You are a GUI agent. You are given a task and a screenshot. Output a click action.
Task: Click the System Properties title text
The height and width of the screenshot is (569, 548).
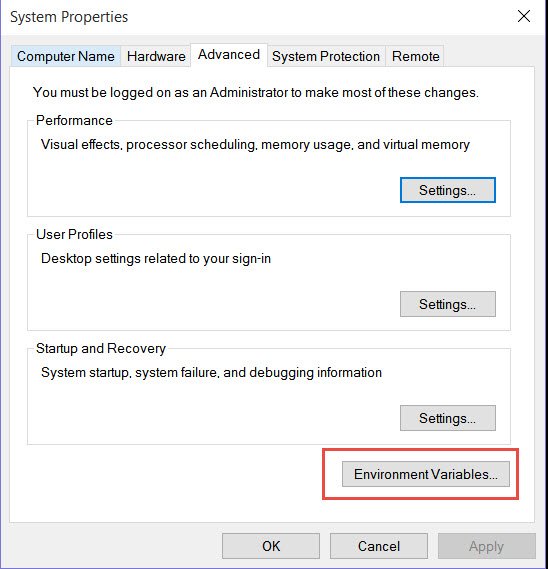click(69, 17)
